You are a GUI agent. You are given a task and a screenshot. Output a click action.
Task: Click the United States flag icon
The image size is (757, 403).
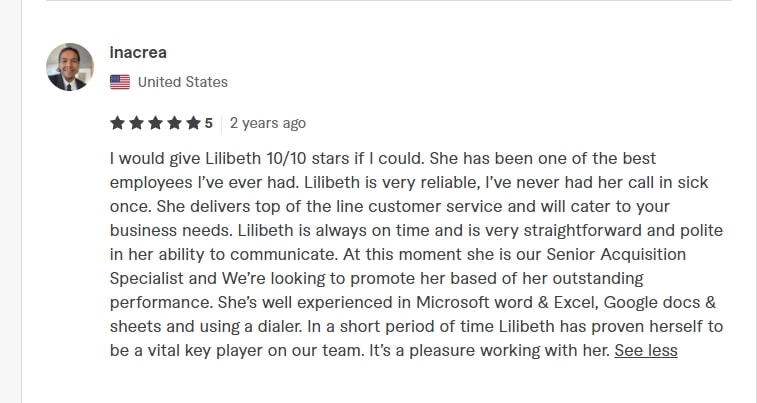tap(120, 82)
